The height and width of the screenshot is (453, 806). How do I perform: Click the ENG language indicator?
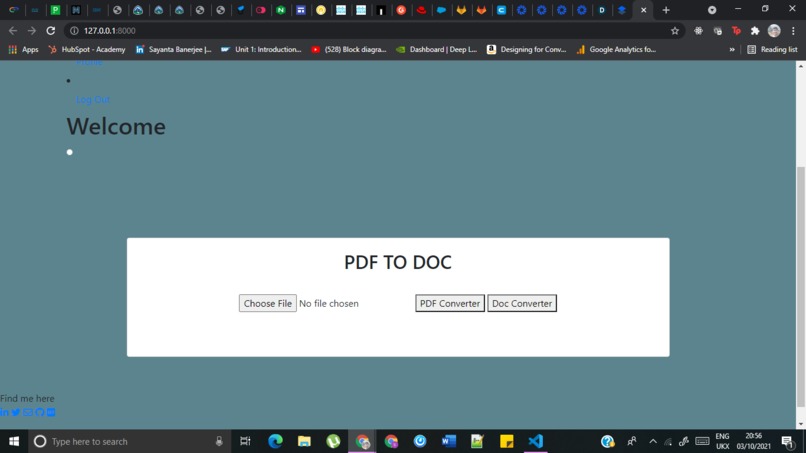tap(722, 441)
